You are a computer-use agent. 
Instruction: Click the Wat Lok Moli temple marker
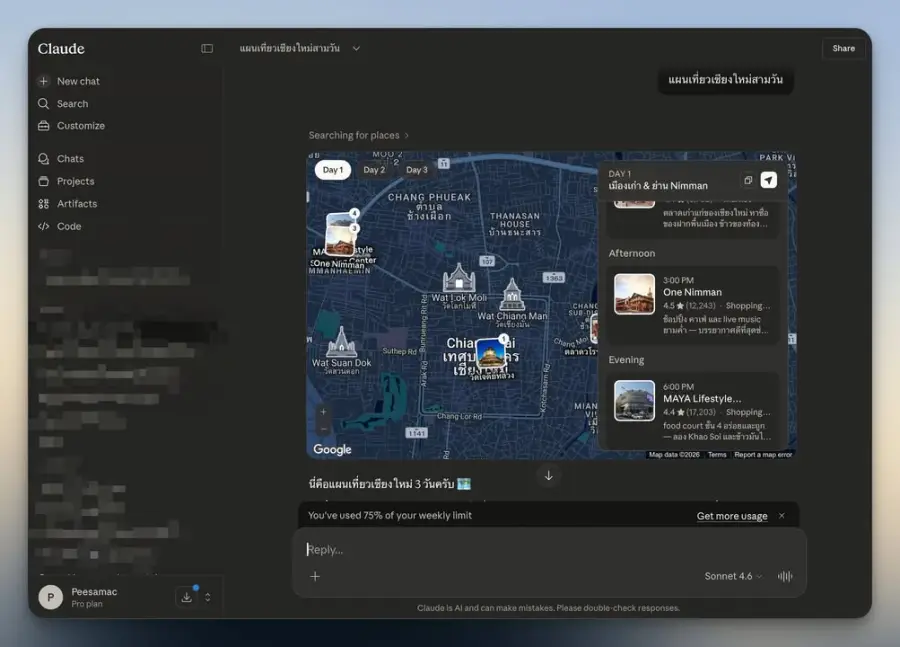(x=459, y=278)
